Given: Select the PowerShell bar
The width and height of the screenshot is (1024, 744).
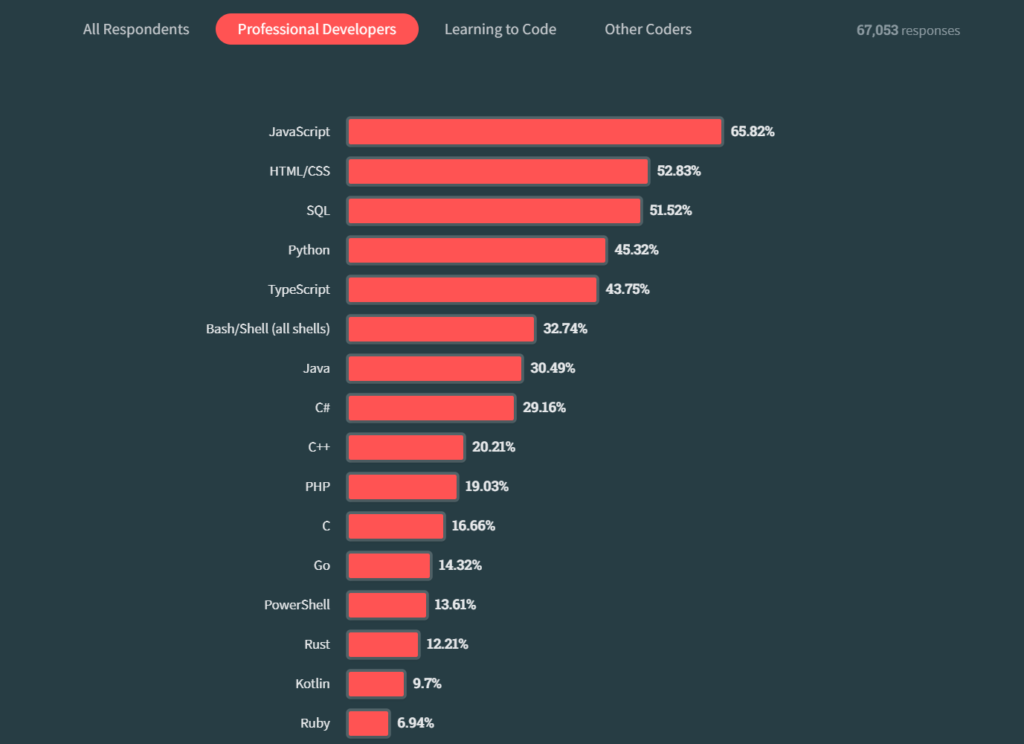Looking at the screenshot, I should 387,605.
